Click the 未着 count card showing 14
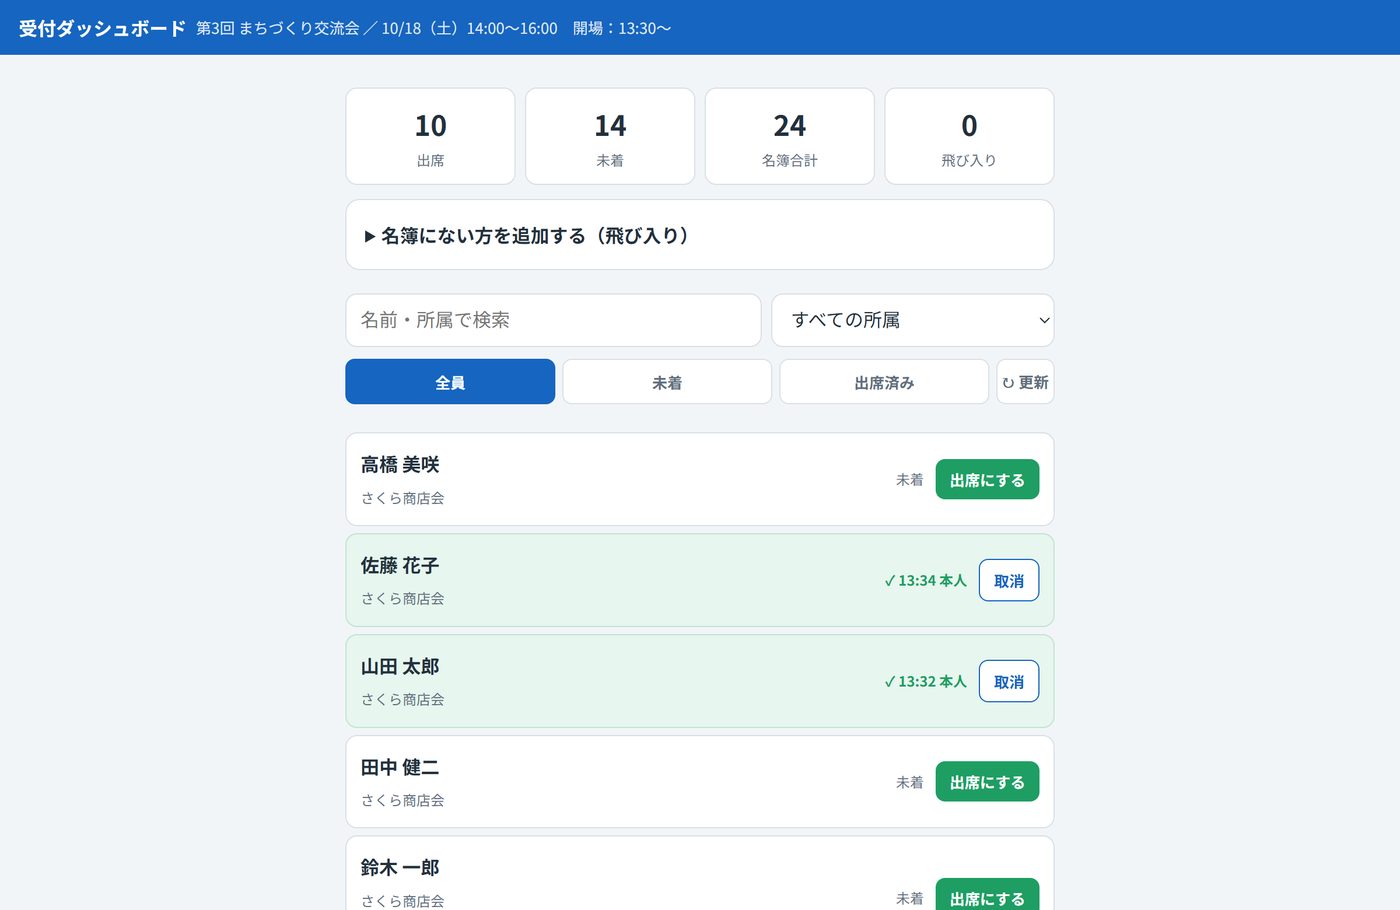Image resolution: width=1400 pixels, height=910 pixels. tap(610, 136)
